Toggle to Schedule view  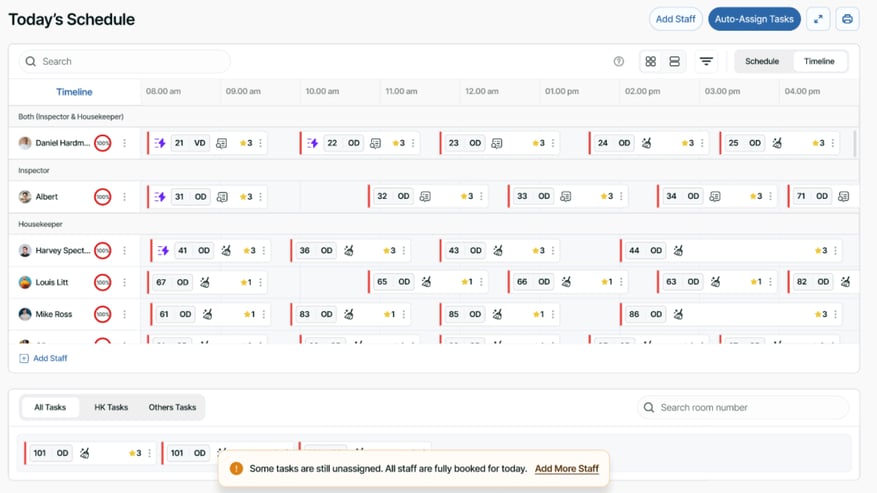tap(762, 62)
